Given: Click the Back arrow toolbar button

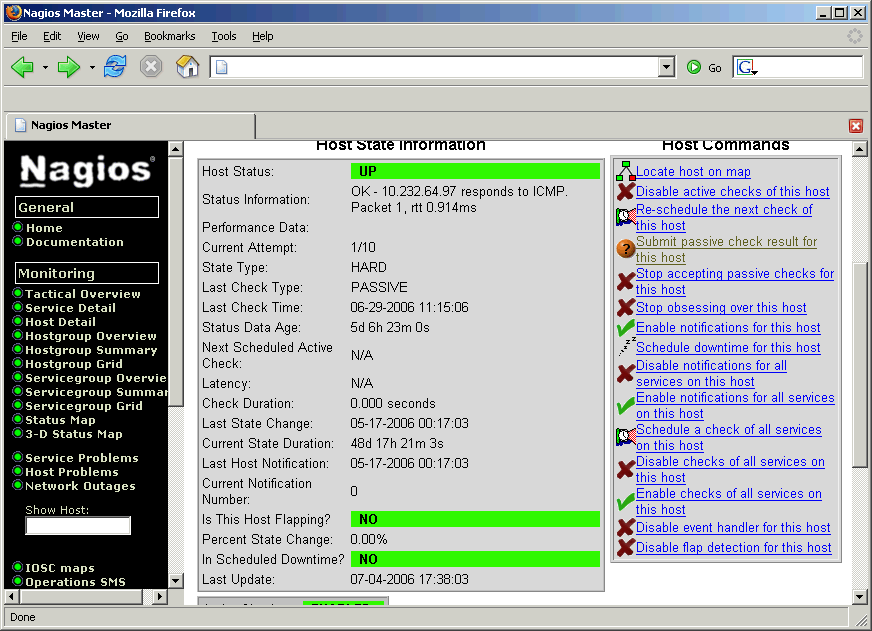Looking at the screenshot, I should coord(23,67).
